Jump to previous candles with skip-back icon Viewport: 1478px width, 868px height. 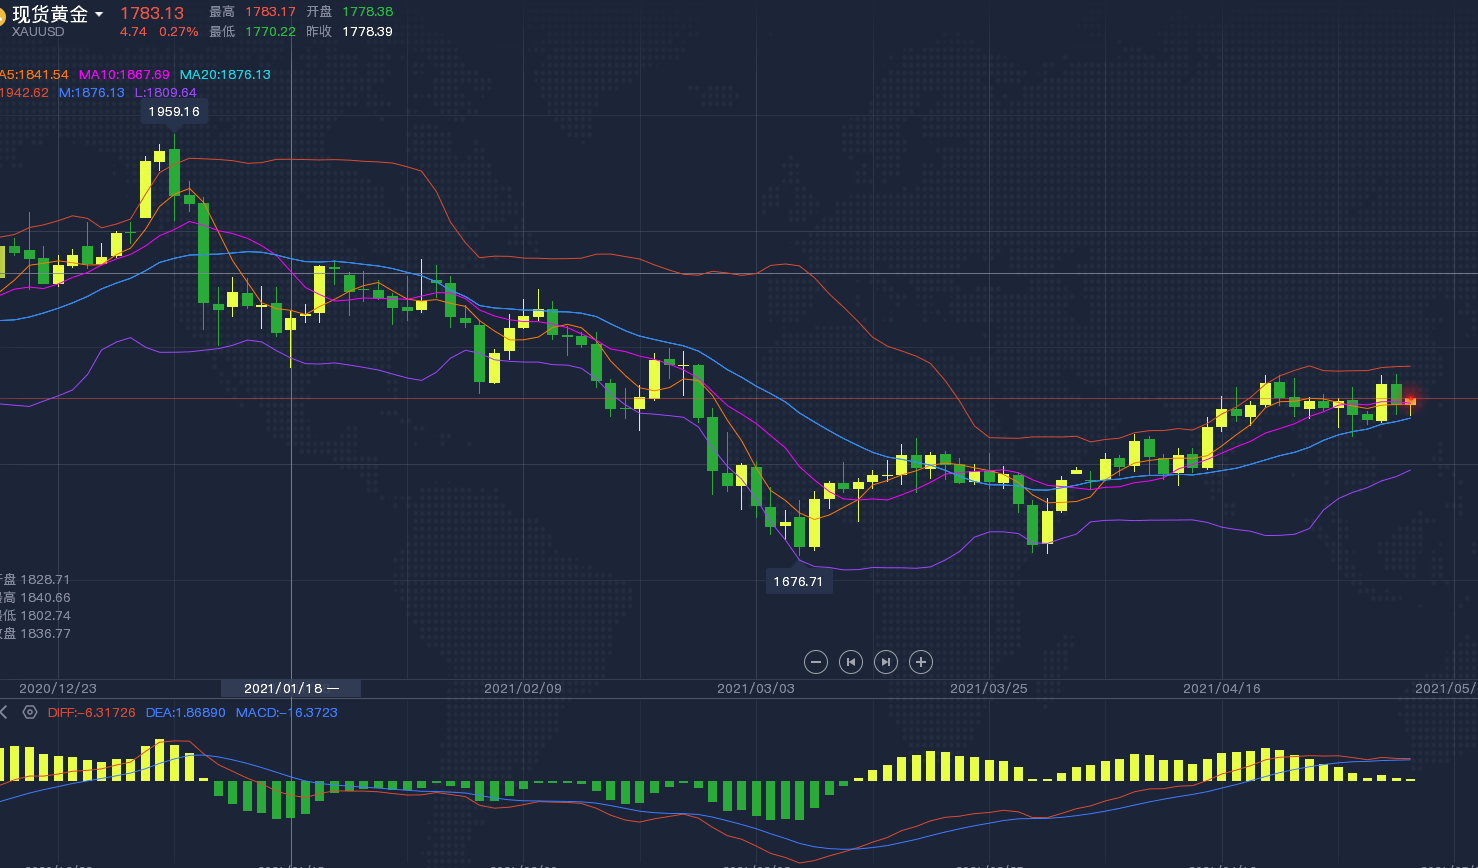851,662
